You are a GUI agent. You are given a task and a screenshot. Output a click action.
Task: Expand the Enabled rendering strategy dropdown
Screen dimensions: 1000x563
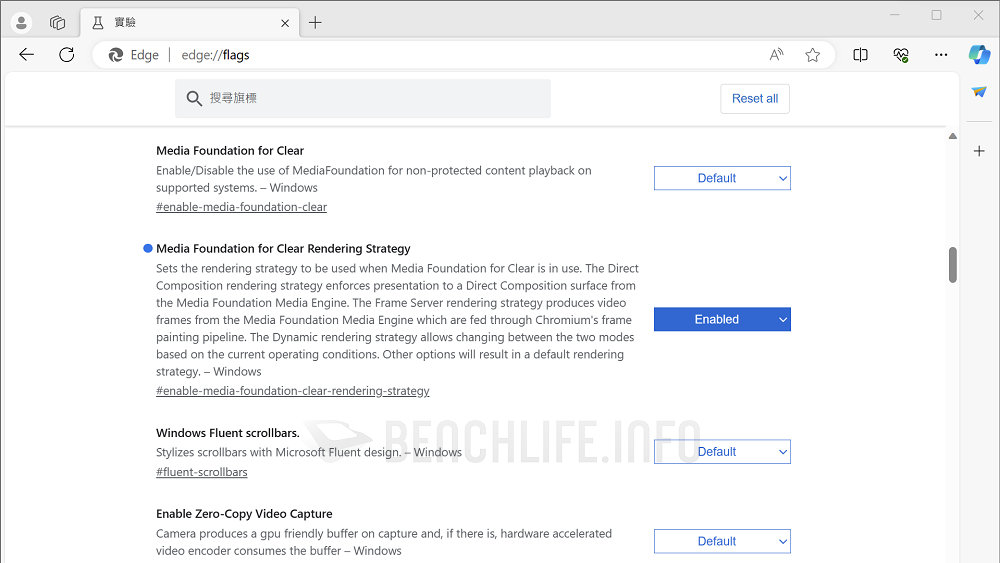click(722, 319)
